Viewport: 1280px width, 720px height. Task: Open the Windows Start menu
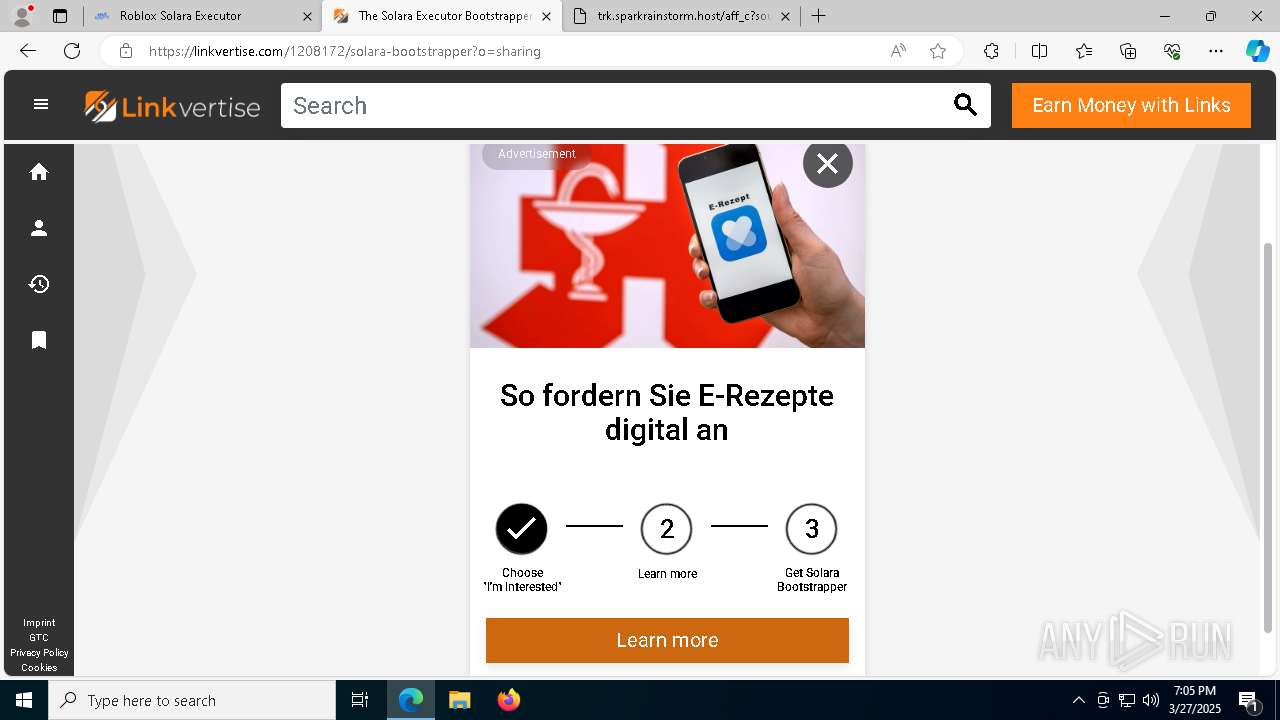[x=24, y=700]
